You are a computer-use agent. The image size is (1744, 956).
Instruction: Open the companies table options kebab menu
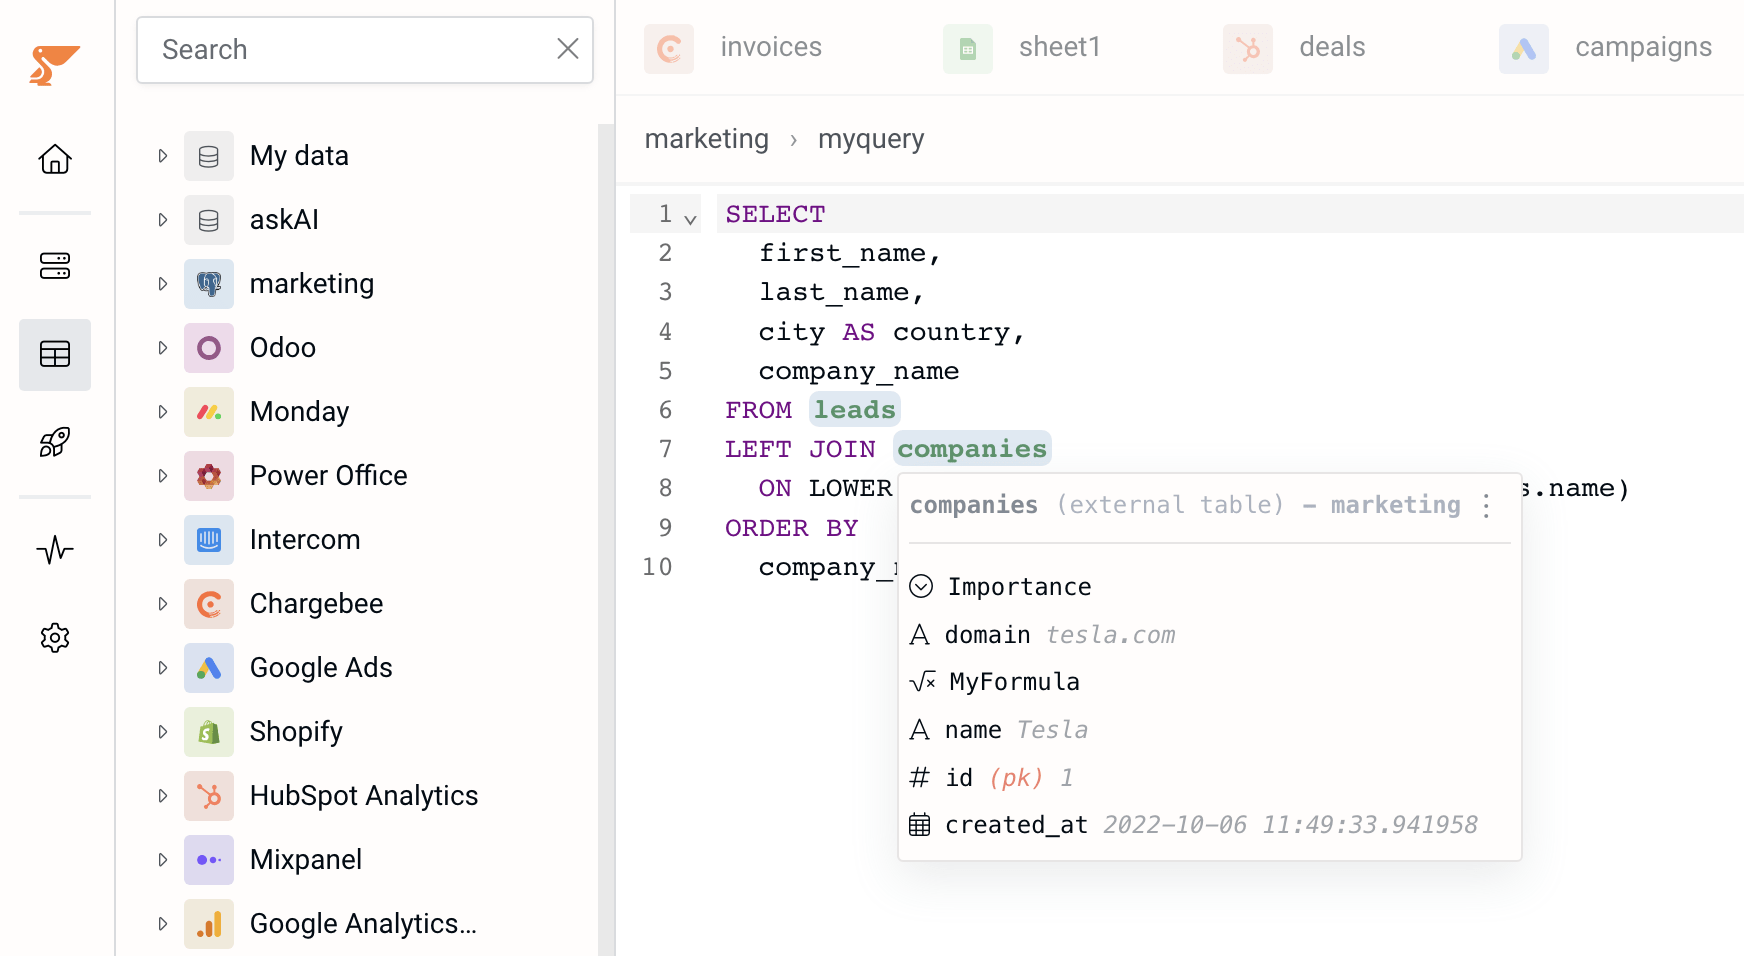(x=1486, y=507)
